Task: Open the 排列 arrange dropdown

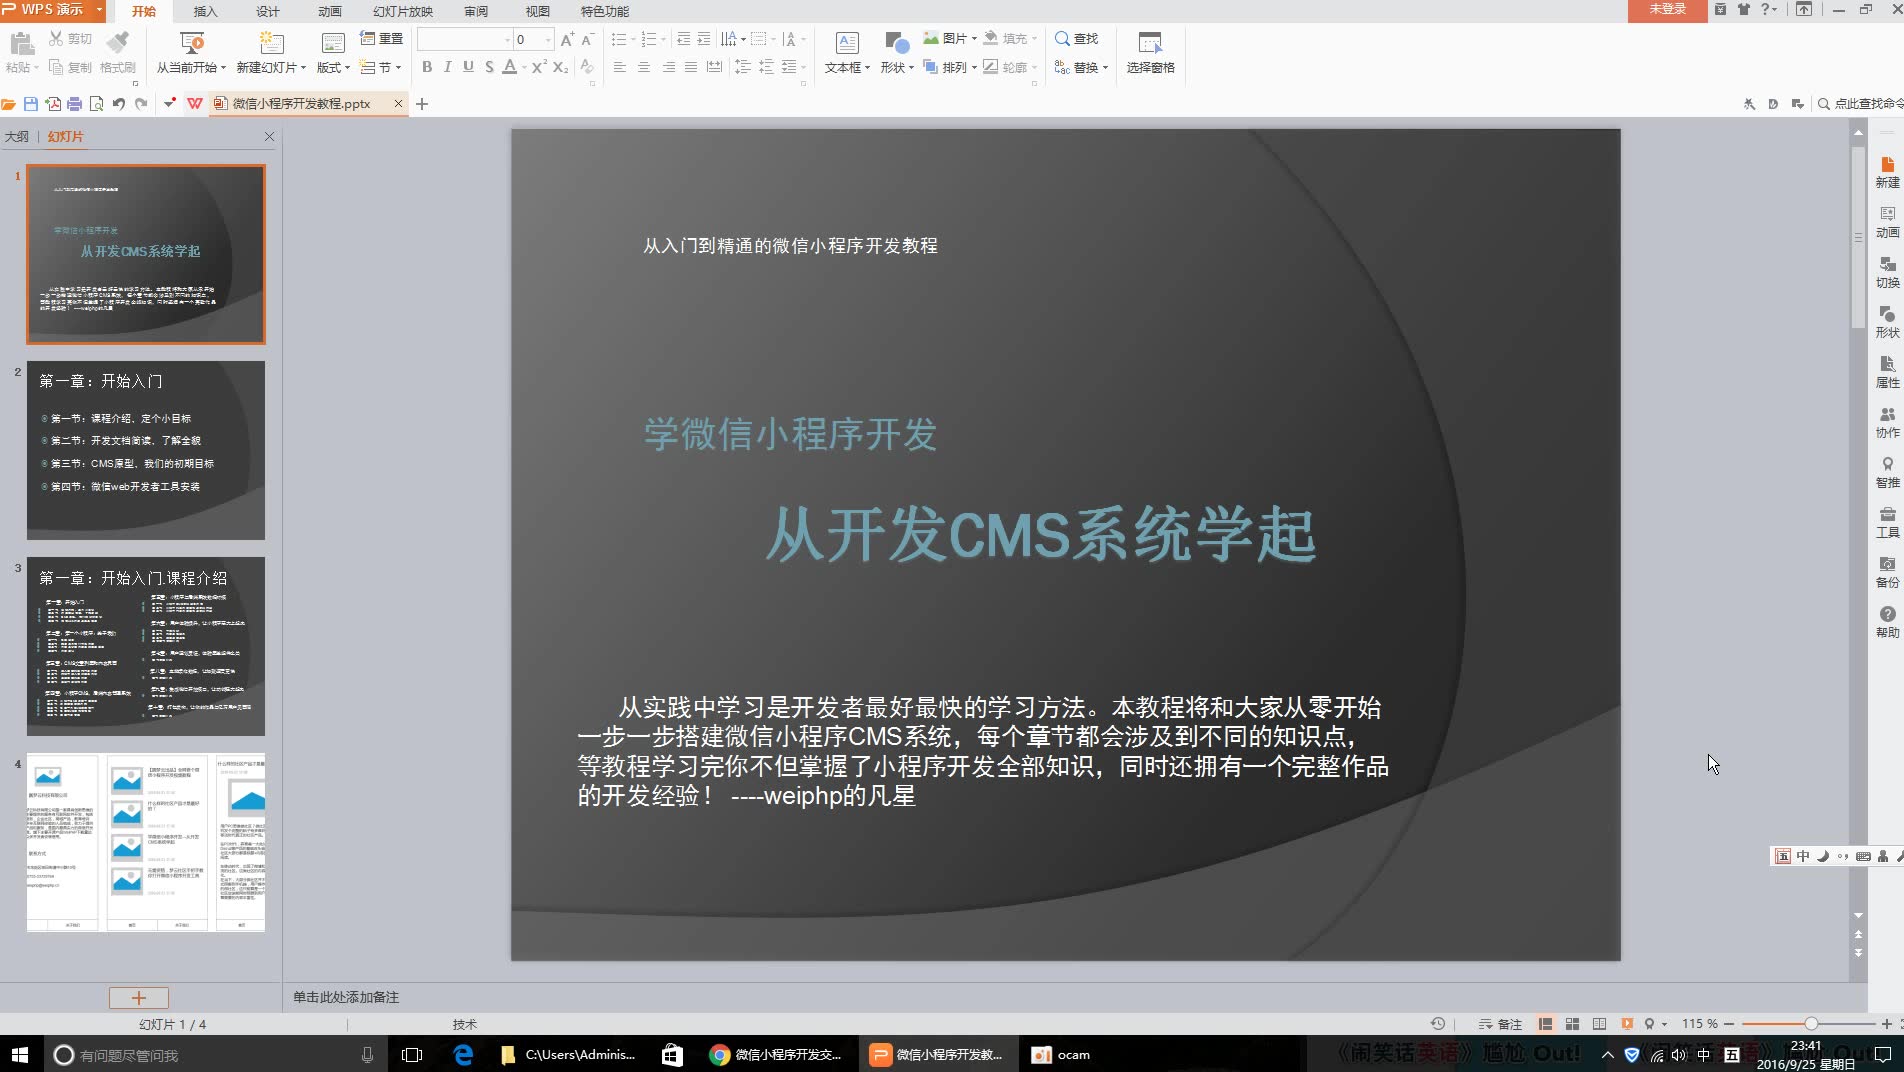Action: [x=955, y=67]
